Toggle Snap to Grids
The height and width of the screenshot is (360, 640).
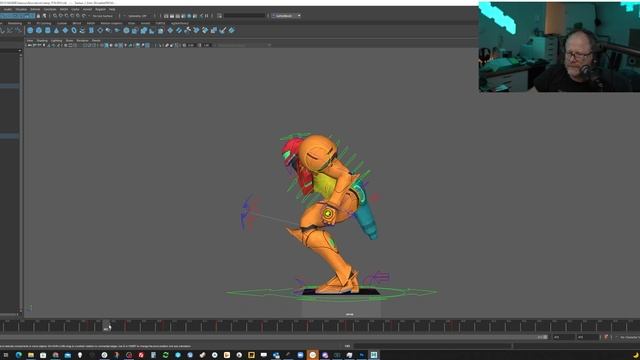tap(55, 16)
